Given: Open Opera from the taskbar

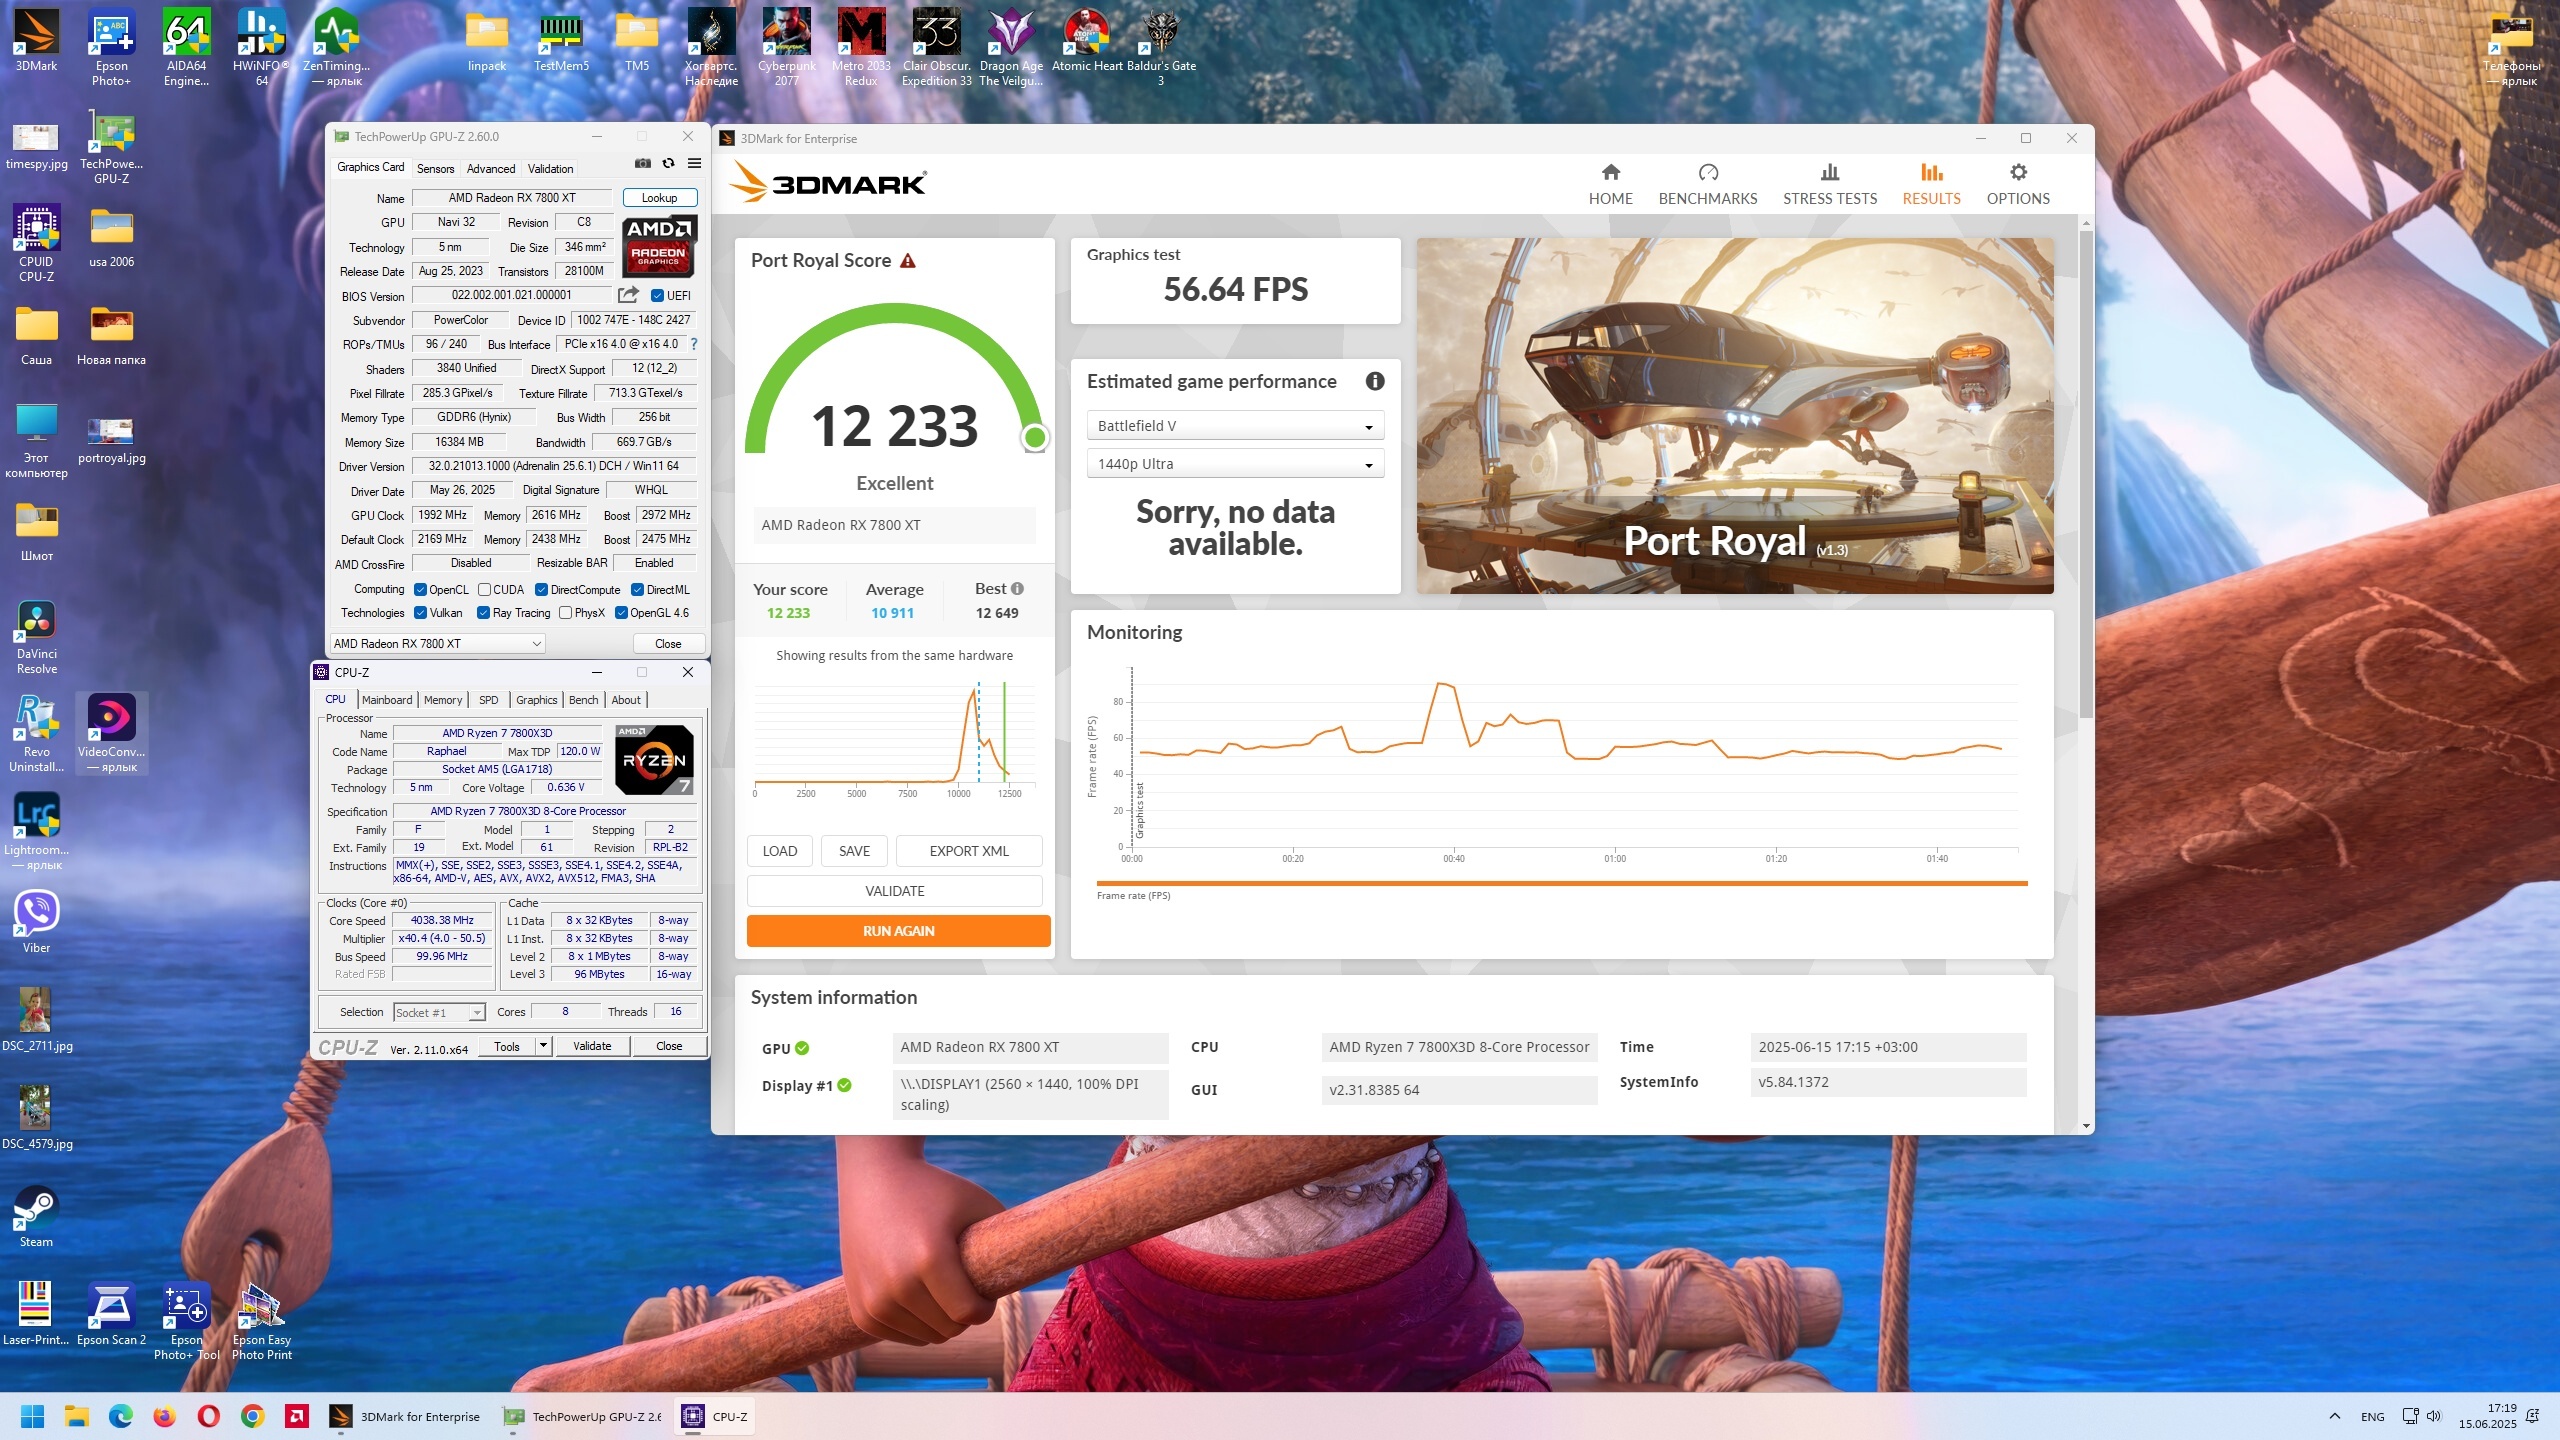Looking at the screenshot, I should (209, 1416).
